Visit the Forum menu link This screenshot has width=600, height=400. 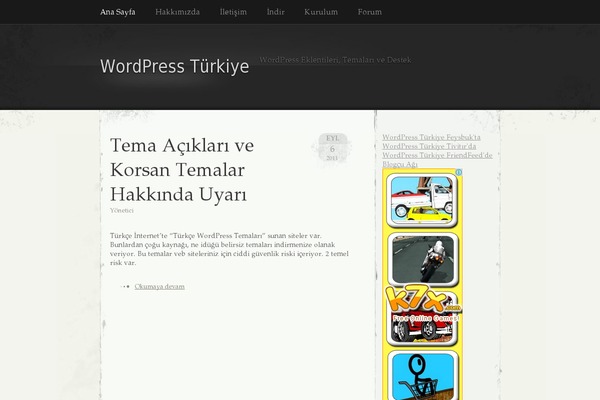point(370,12)
